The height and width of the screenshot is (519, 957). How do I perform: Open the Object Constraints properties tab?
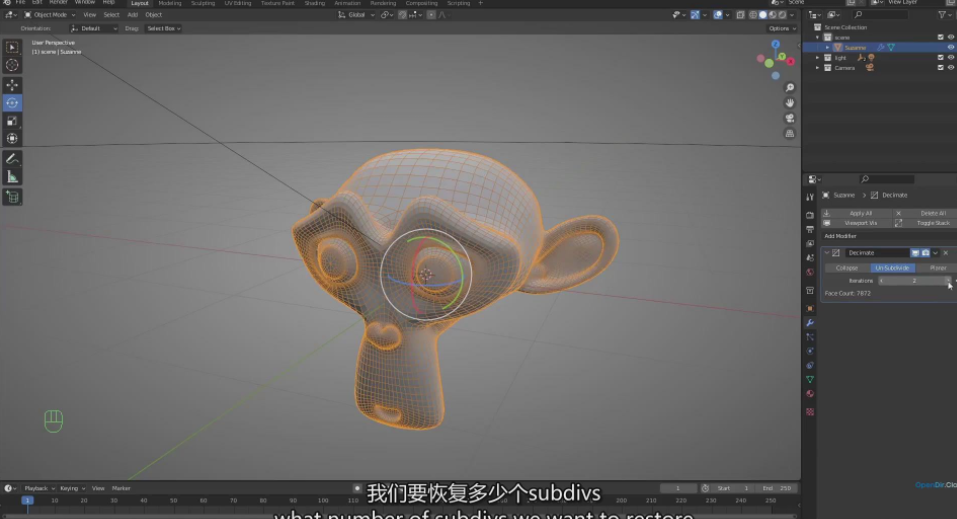[810, 365]
